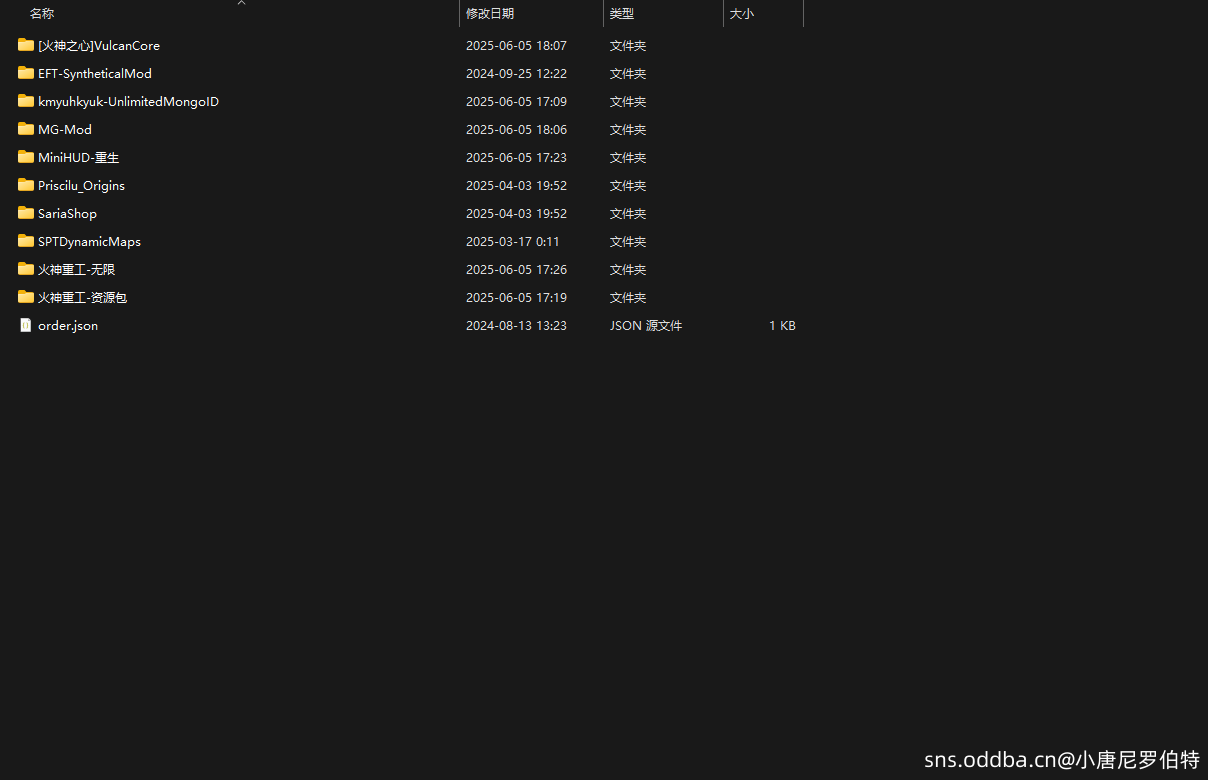The height and width of the screenshot is (780, 1208).
Task: Click 文件夹 type in the SariaShop row
Action: (628, 213)
